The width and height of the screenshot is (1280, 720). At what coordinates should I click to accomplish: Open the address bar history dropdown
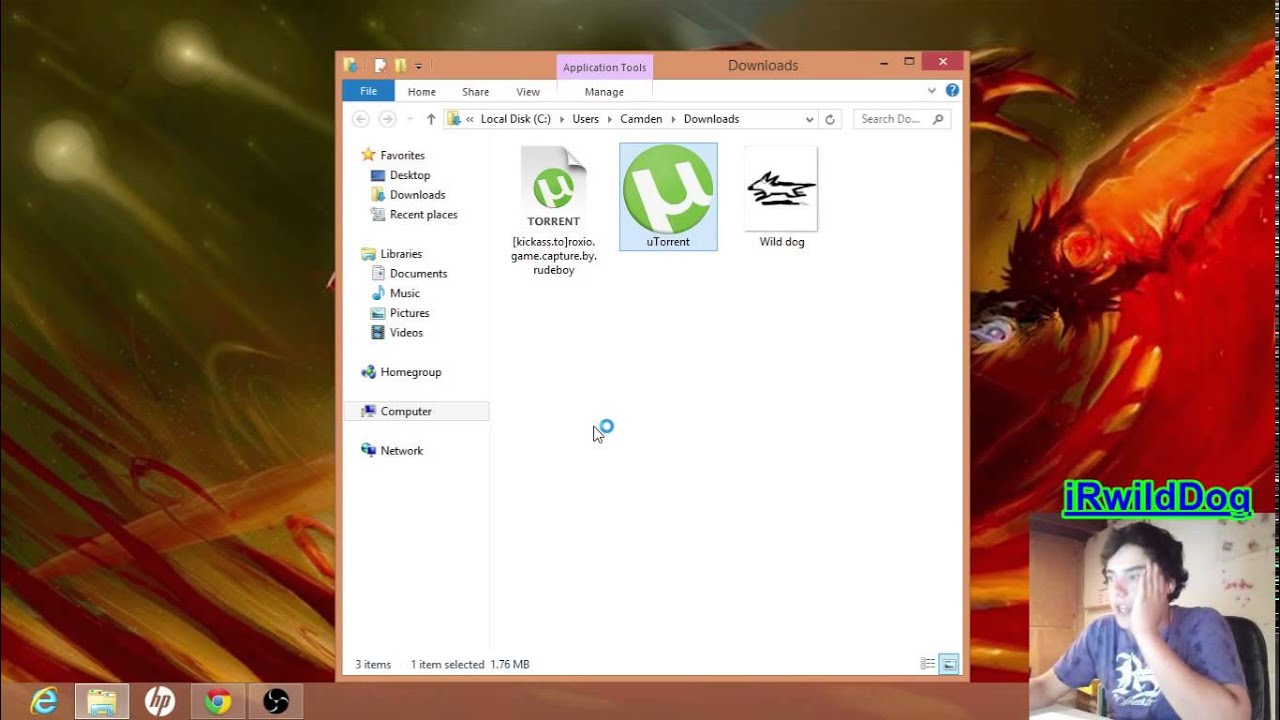coord(809,119)
